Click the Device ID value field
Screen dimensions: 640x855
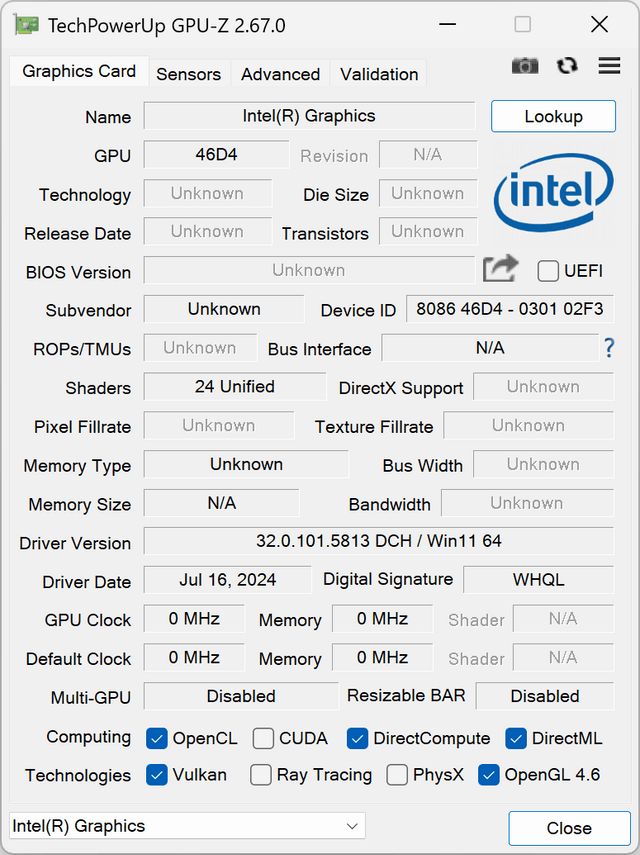tap(510, 309)
